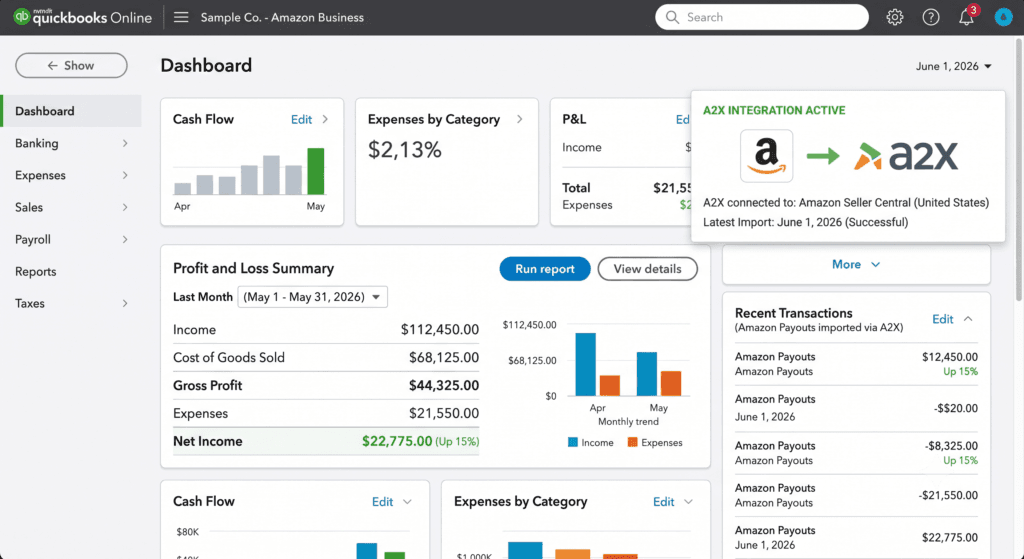This screenshot has height=559, width=1024.
Task: Open the user profile avatar
Action: point(1003,17)
